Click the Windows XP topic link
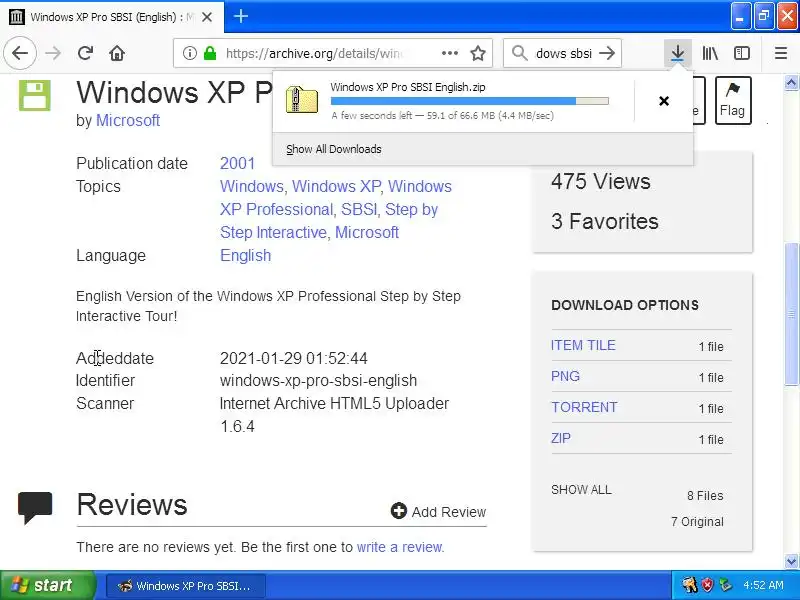The width and height of the screenshot is (800, 600). click(x=336, y=186)
